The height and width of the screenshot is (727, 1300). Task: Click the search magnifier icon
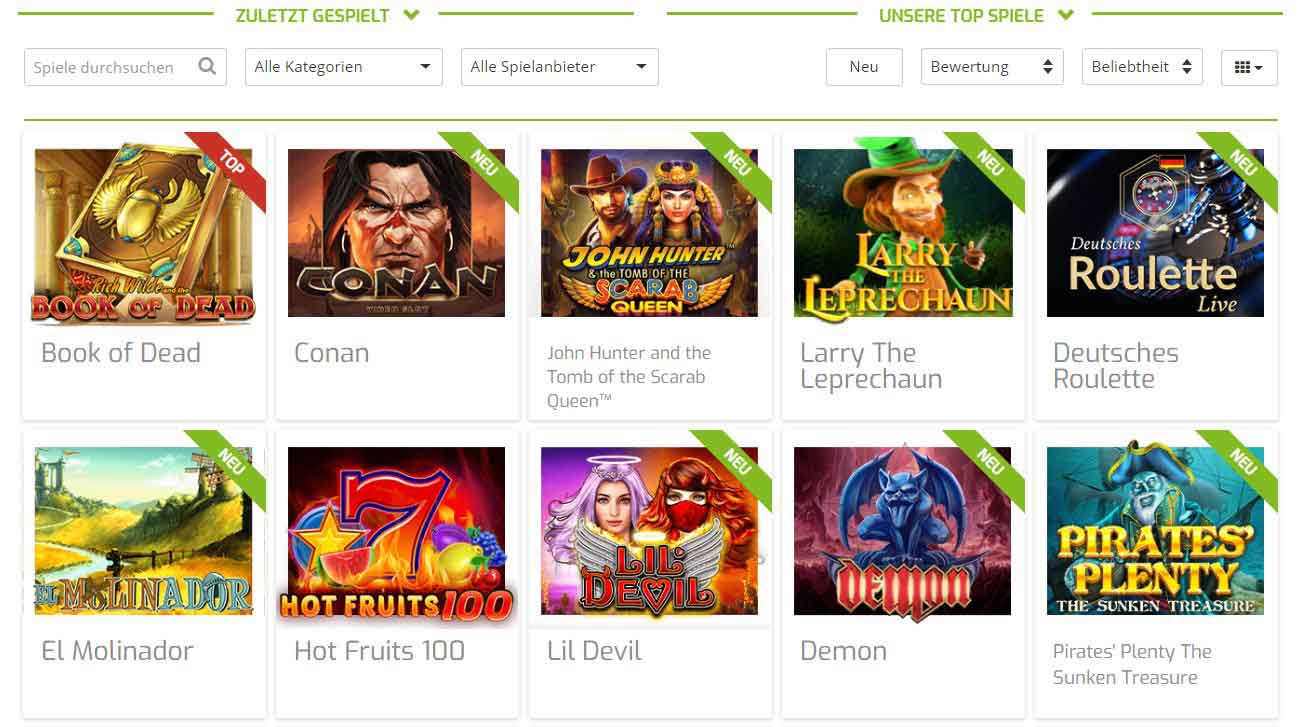point(207,67)
